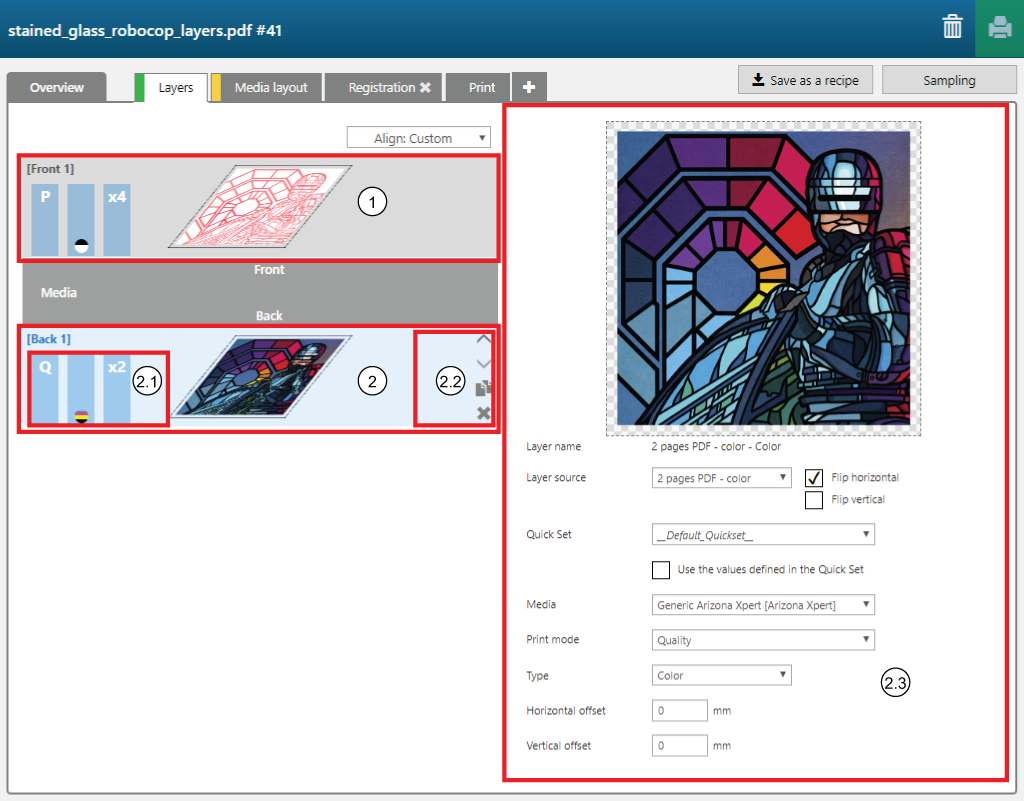1024x801 pixels.
Task: Enable the Flip horizontal checkbox
Action: (814, 478)
